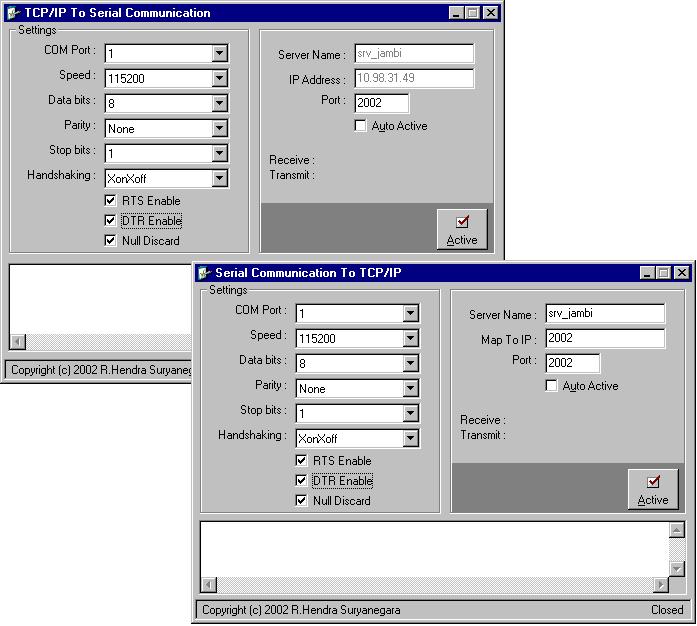Uncheck DTR Enable in Serial Communication To TCP/IP window
This screenshot has height=626, width=697.
pos(302,481)
